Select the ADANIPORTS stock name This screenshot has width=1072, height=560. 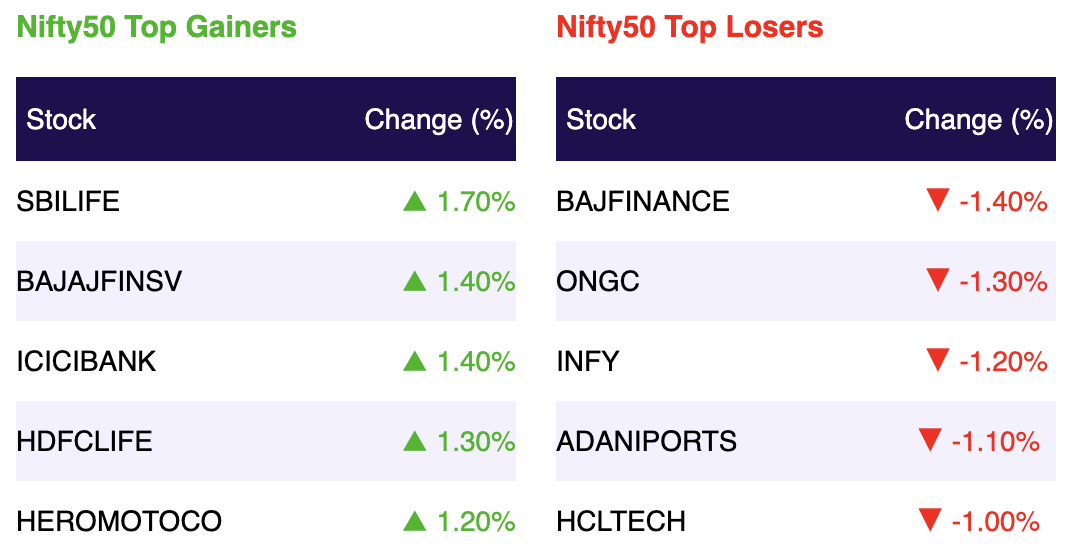(x=647, y=442)
